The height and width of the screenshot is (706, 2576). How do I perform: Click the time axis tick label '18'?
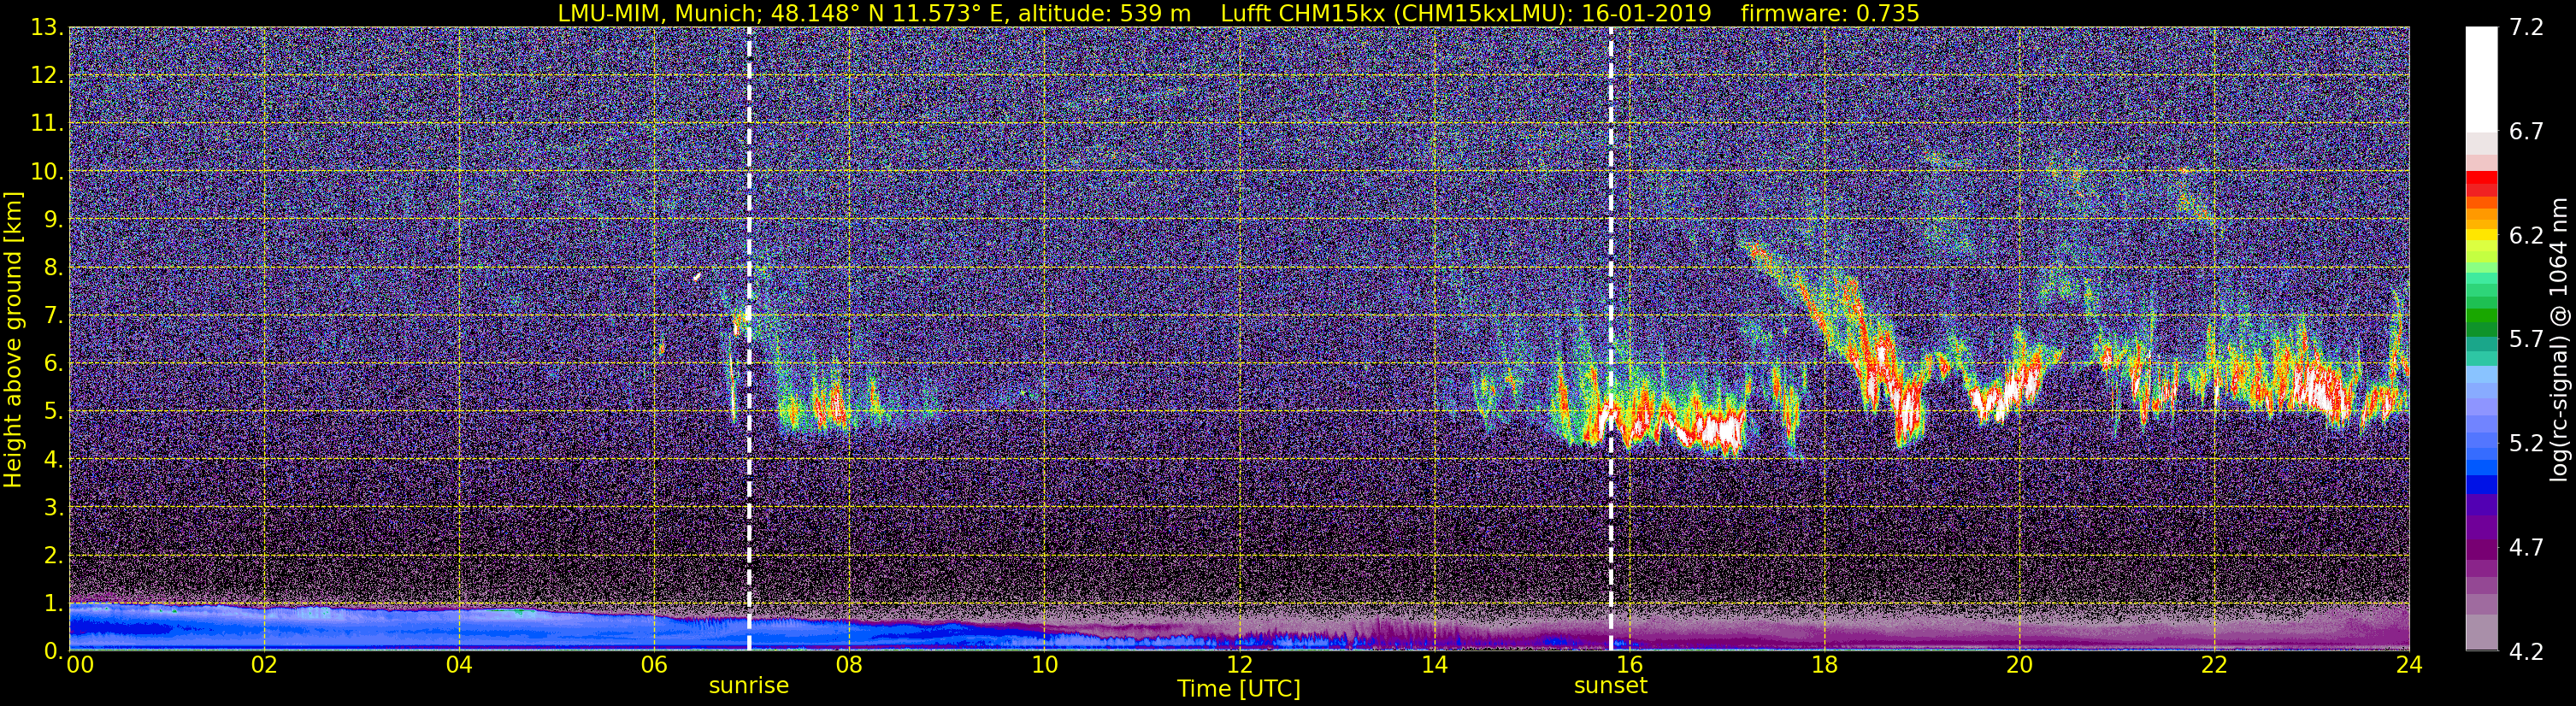click(x=1824, y=666)
